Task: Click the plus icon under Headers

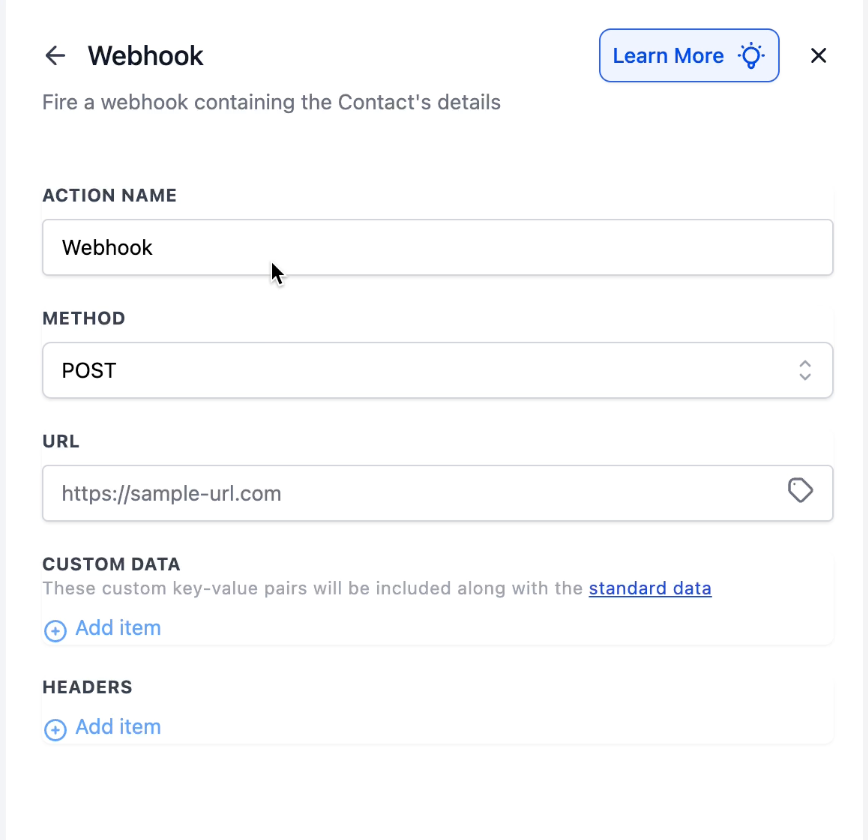Action: point(55,729)
